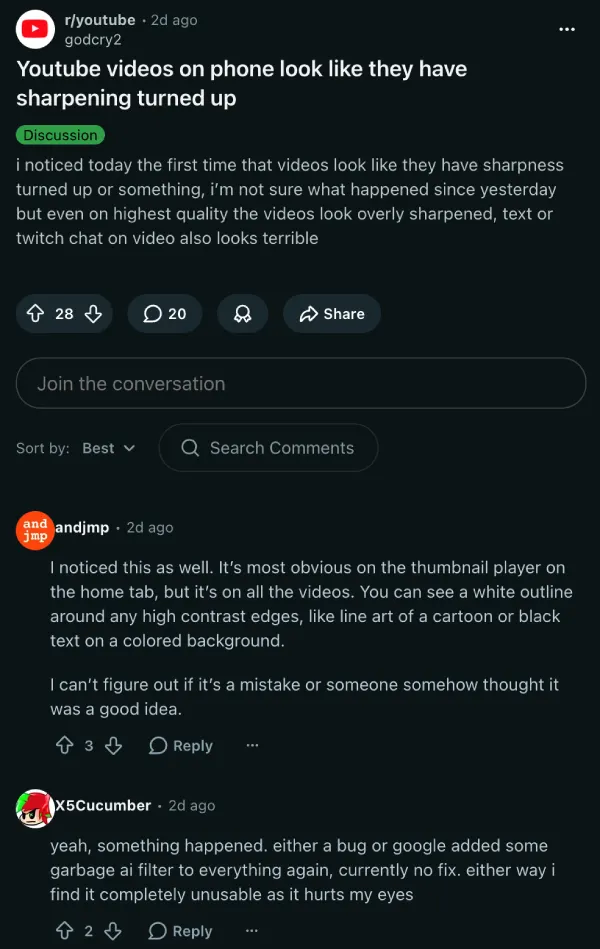Viewport: 600px width, 949px height.
Task: Open more options on X5Cucumber's comment
Action: pyautogui.click(x=252, y=931)
